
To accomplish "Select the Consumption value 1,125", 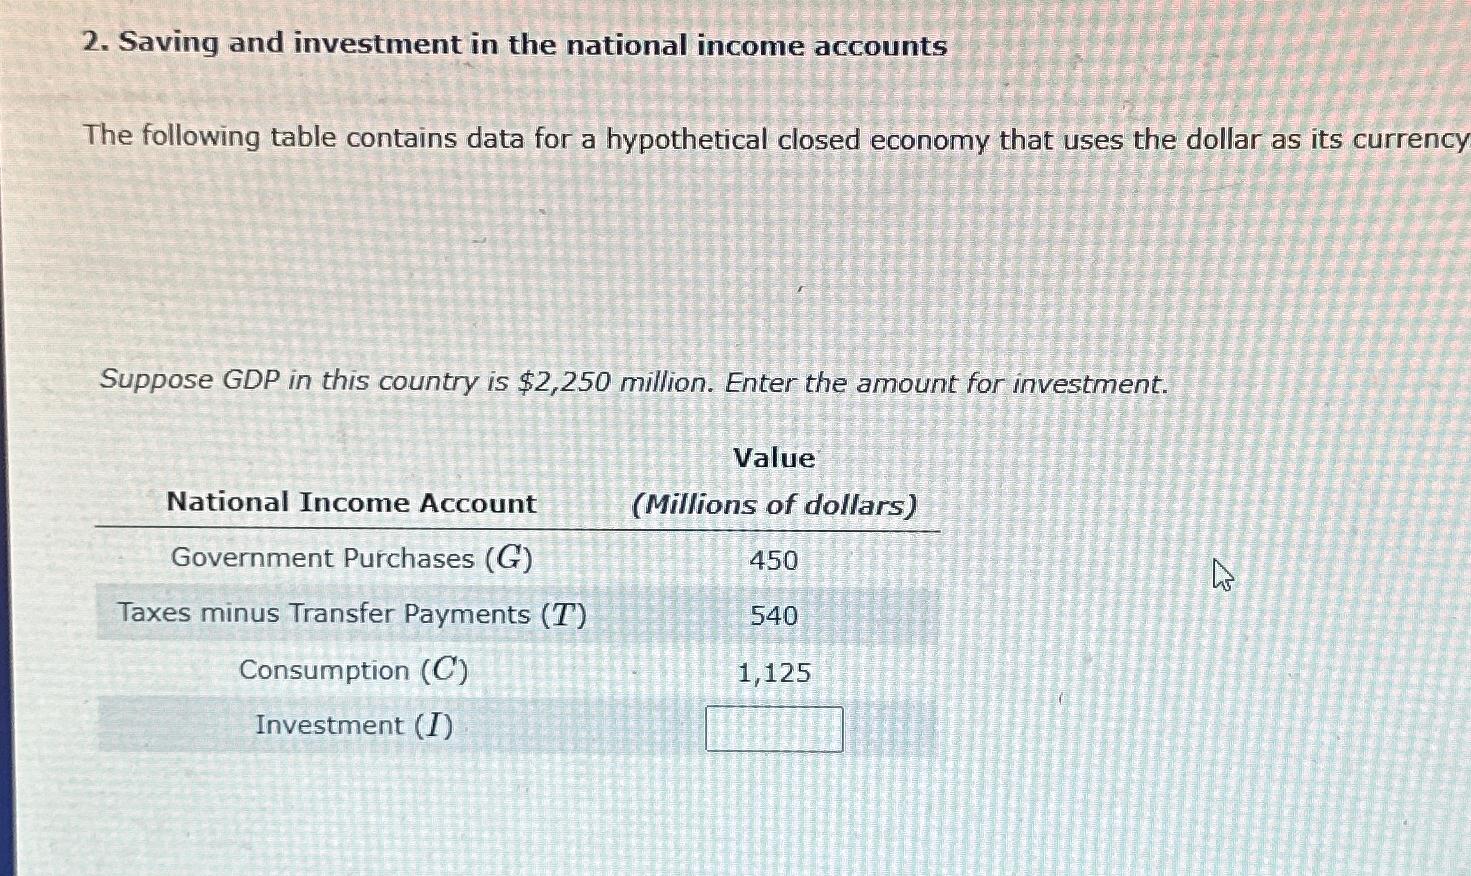I will click(x=774, y=673).
